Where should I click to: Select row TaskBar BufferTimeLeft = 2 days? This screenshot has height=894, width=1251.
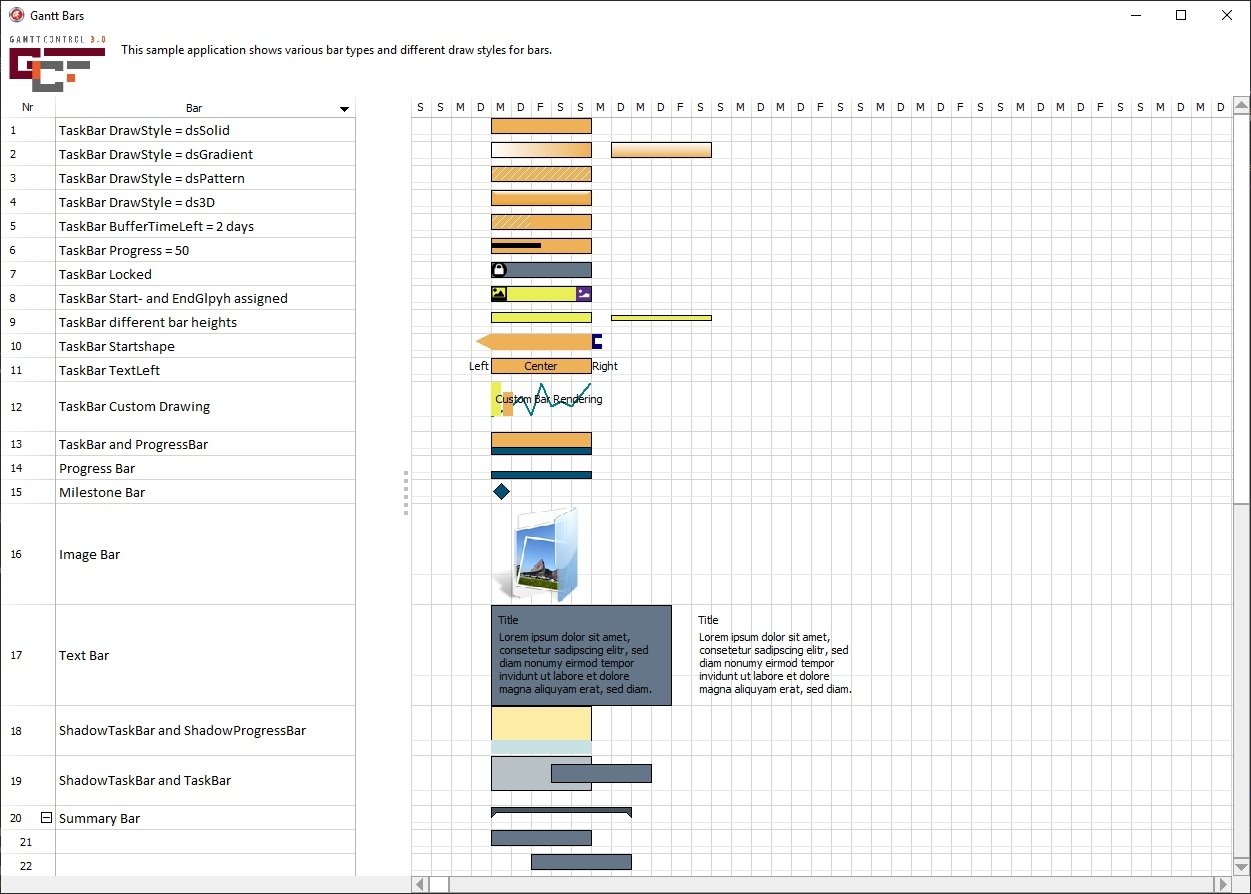tap(178, 226)
